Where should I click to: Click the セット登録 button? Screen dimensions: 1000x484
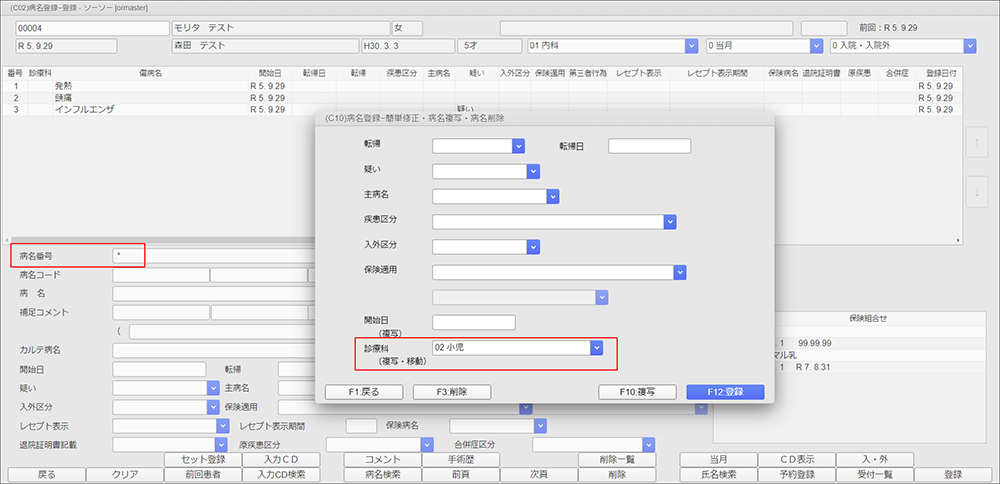click(202, 460)
